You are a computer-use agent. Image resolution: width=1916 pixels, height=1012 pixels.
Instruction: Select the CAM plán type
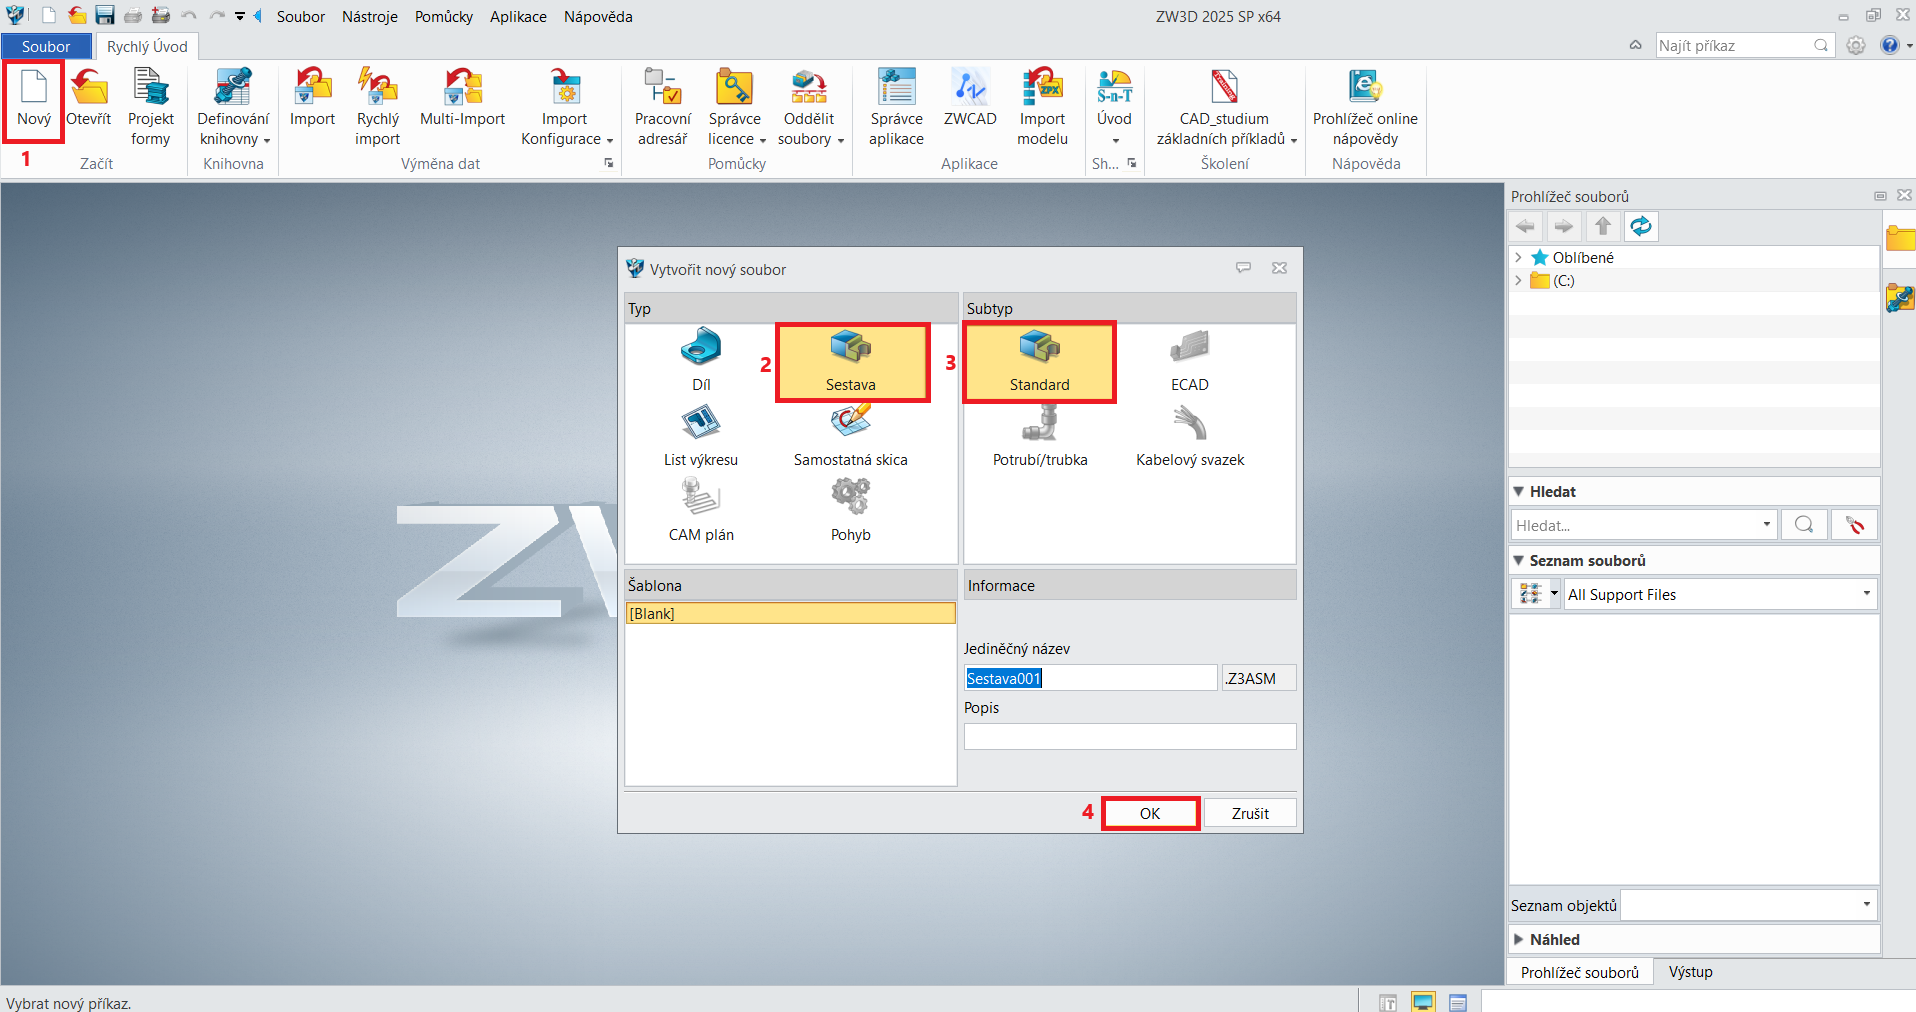701,509
